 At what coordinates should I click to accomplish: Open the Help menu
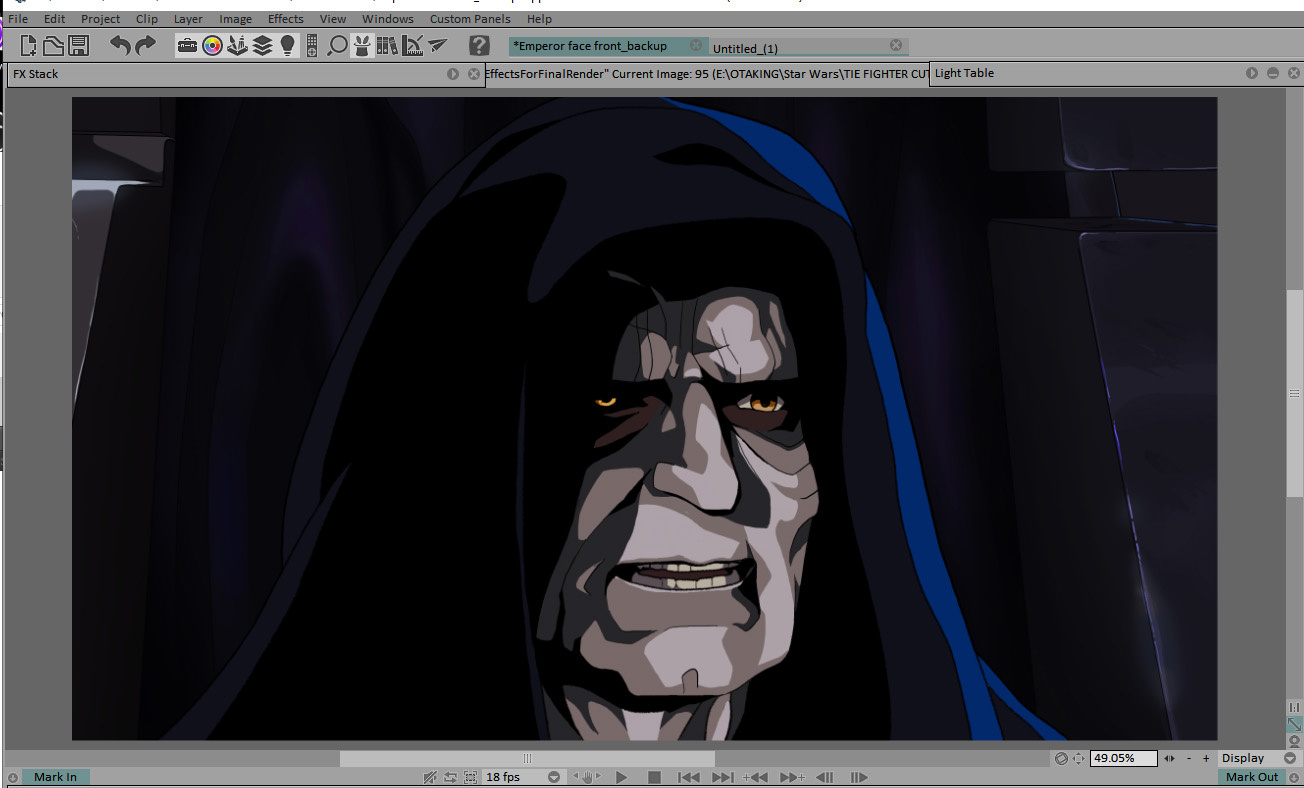[539, 19]
